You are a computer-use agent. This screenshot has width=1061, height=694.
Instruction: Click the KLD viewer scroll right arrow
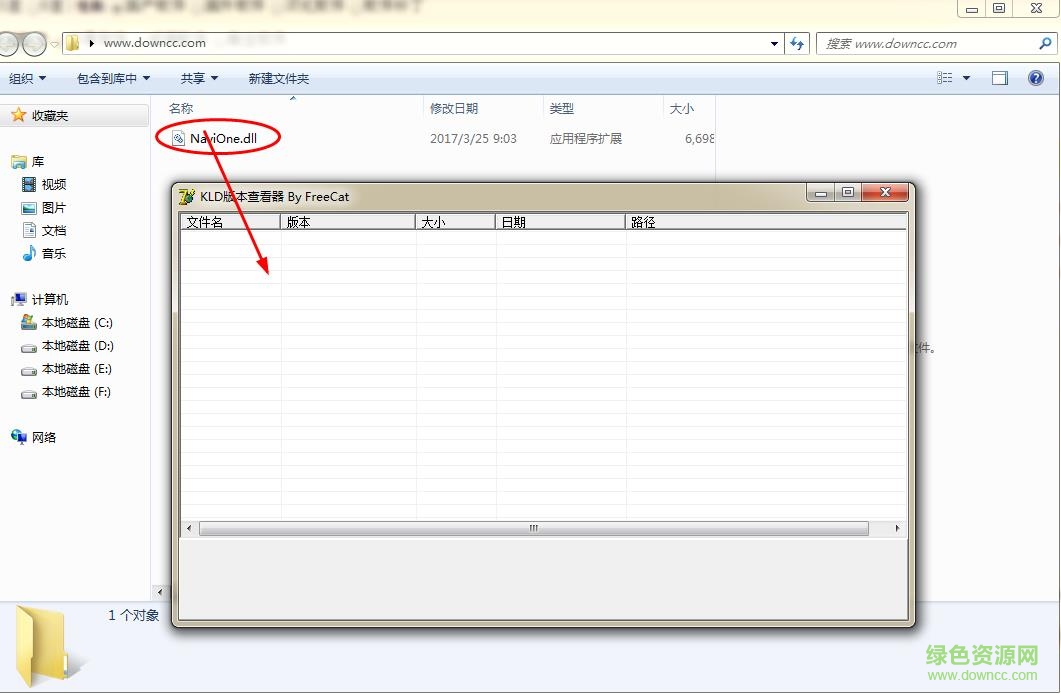coord(897,528)
